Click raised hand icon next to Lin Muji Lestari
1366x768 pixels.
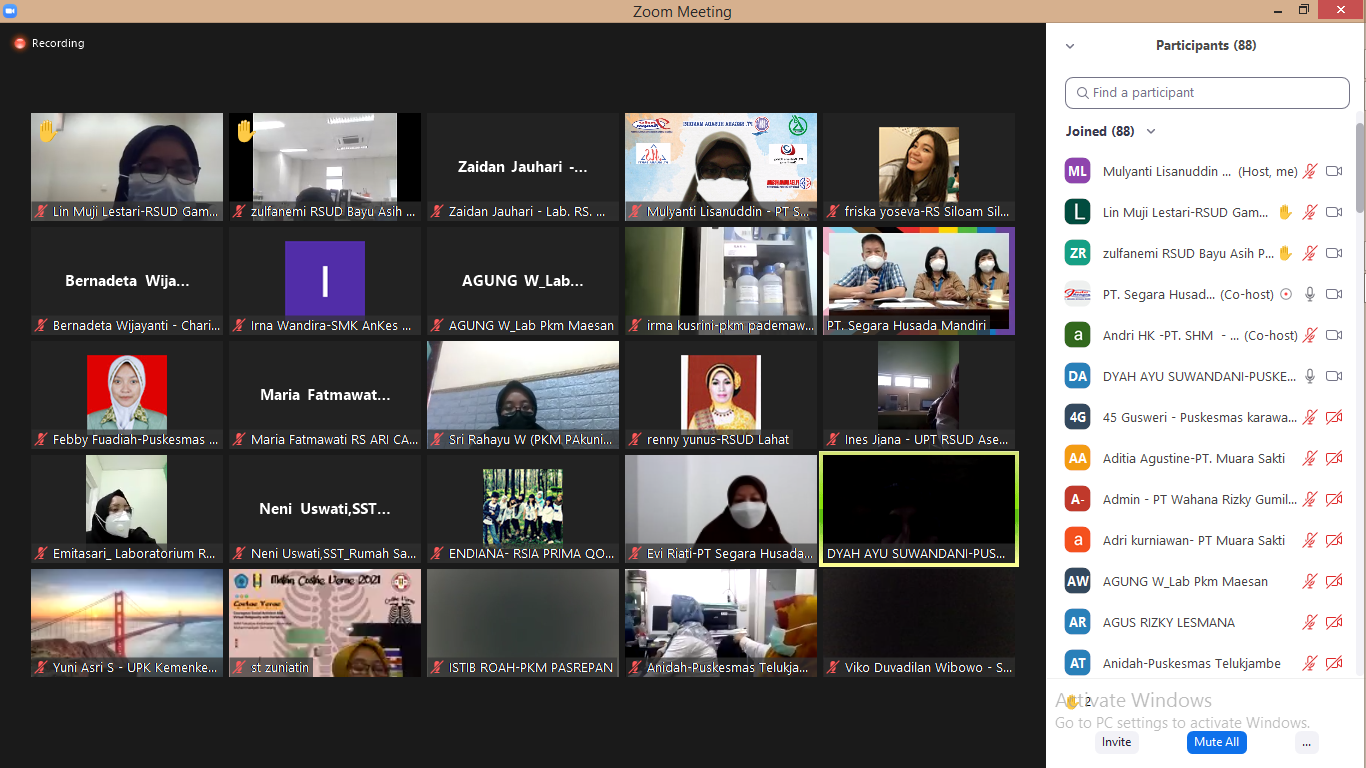click(1285, 212)
